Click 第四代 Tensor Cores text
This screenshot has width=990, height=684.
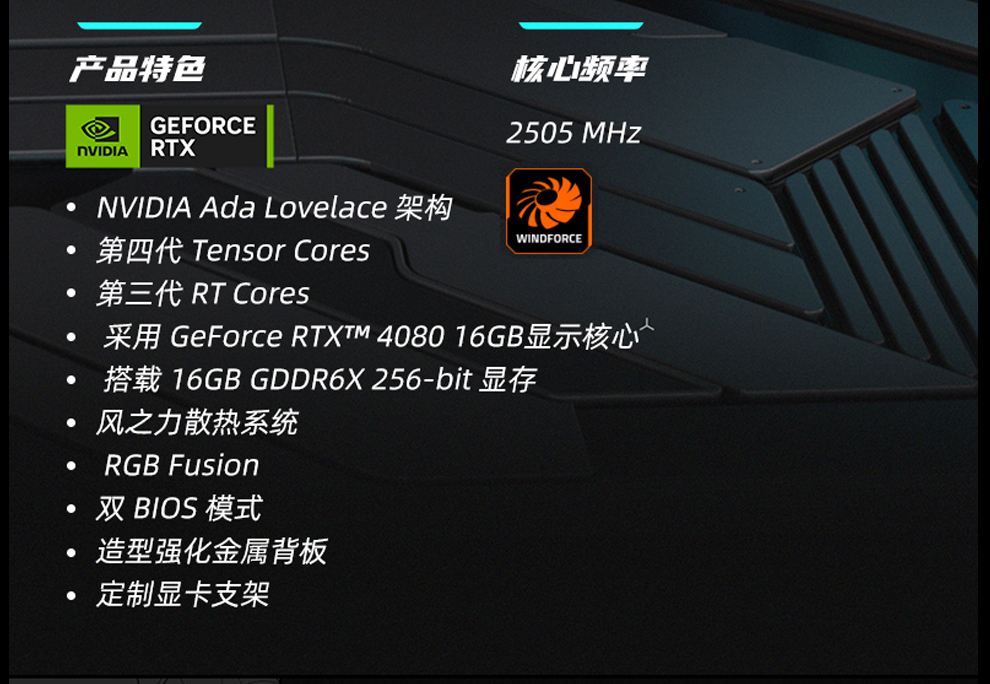tap(233, 251)
